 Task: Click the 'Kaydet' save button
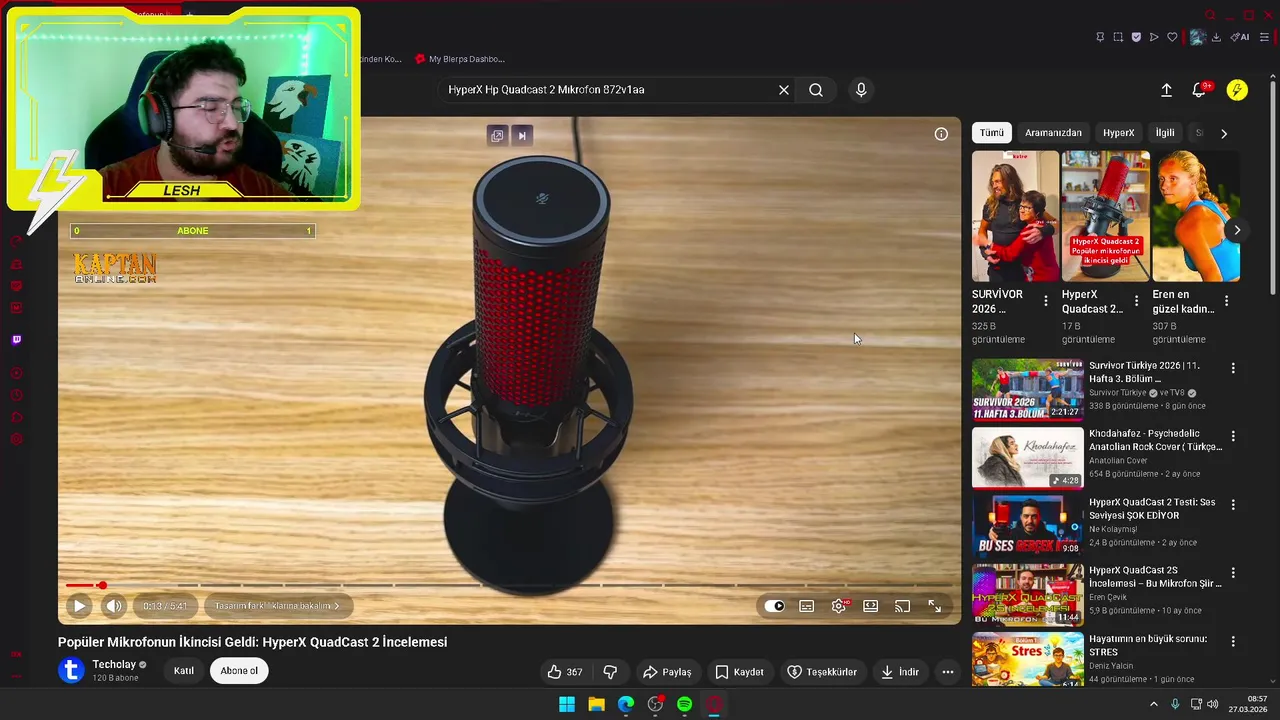tap(739, 672)
